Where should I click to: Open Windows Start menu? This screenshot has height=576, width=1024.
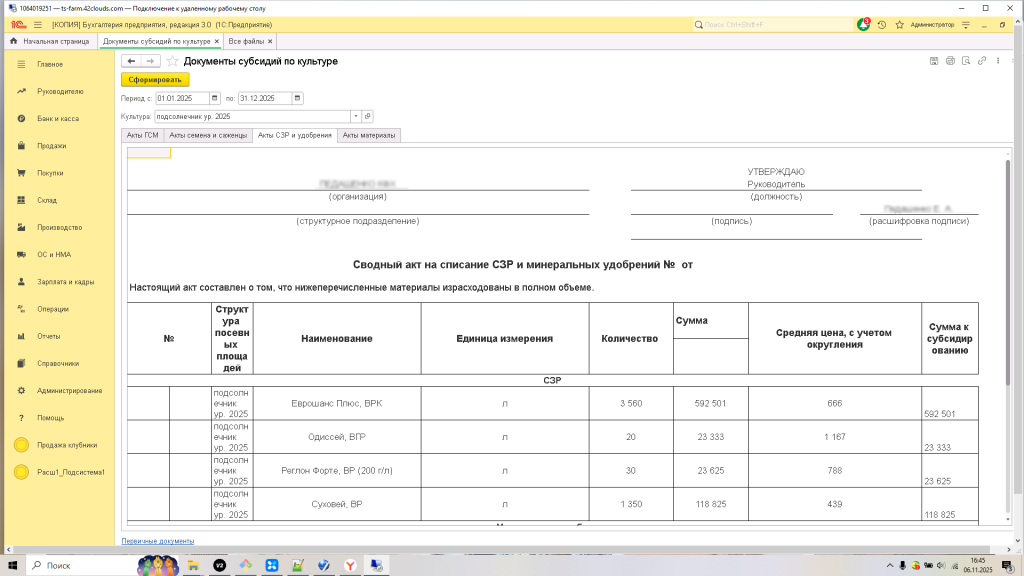12,565
